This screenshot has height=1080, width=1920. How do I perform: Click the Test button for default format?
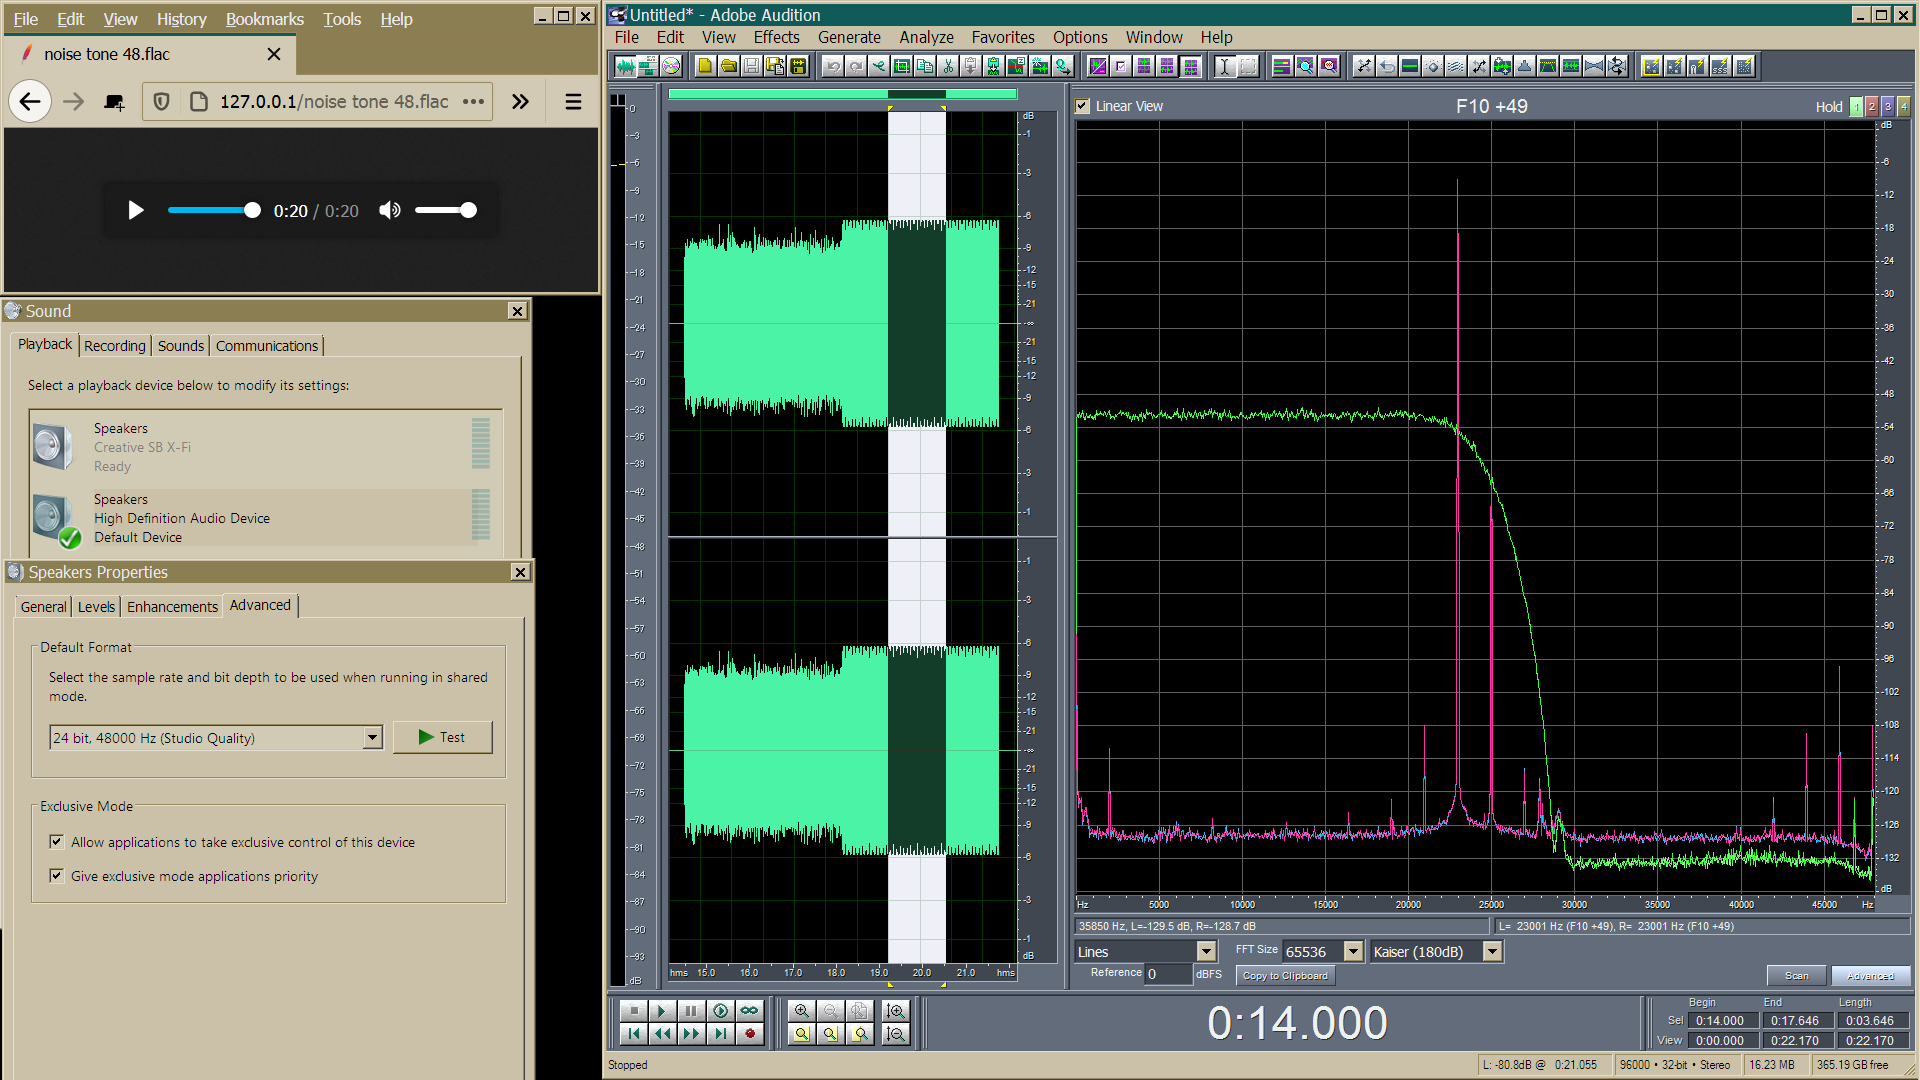pyautogui.click(x=442, y=737)
